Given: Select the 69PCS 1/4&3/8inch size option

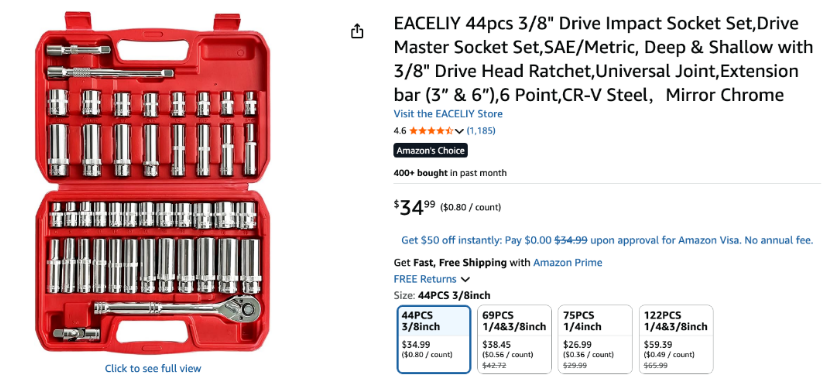Looking at the screenshot, I should pos(514,339).
